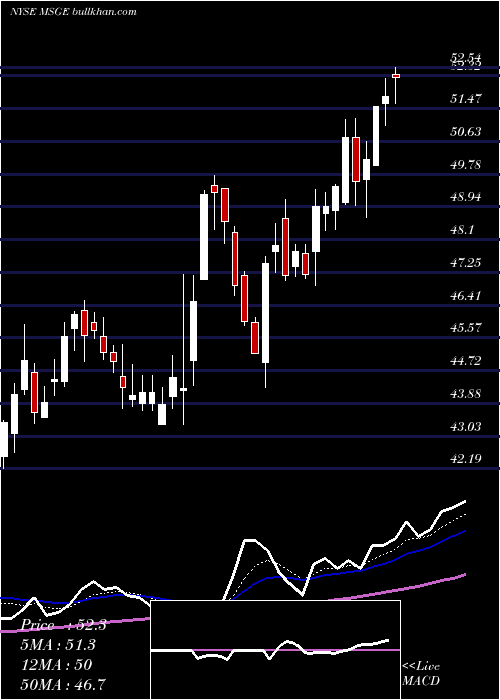This screenshot has width=500, height=700.
Task: Click the 5MA : 51.3 readout
Action: click(x=58, y=645)
